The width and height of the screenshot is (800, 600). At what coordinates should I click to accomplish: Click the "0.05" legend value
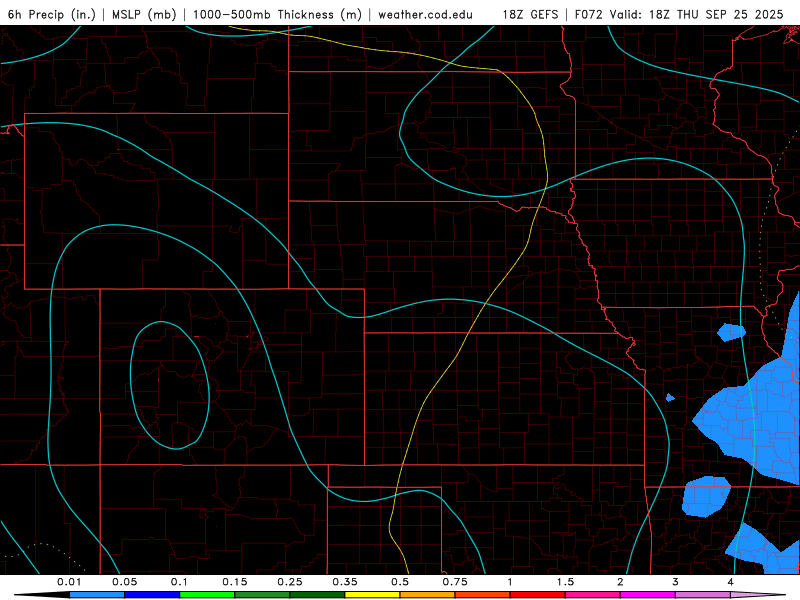[x=124, y=582]
